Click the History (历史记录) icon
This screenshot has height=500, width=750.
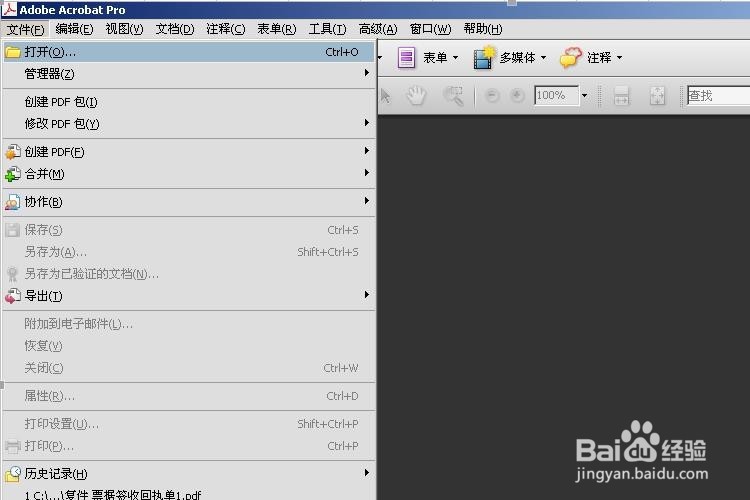(x=12, y=474)
